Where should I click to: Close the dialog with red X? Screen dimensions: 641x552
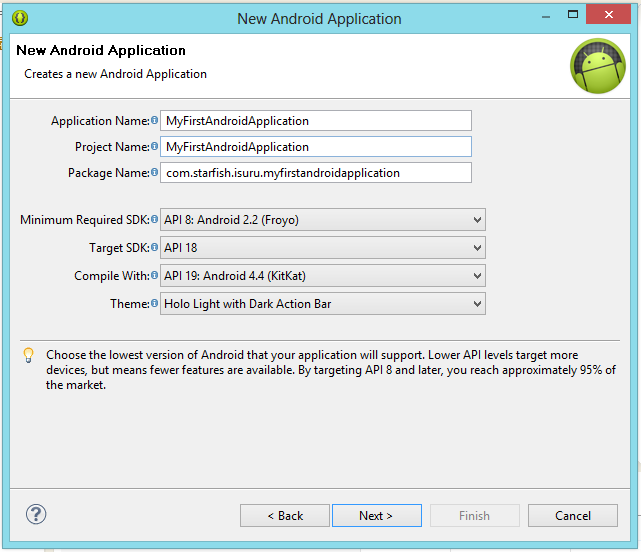pos(608,14)
